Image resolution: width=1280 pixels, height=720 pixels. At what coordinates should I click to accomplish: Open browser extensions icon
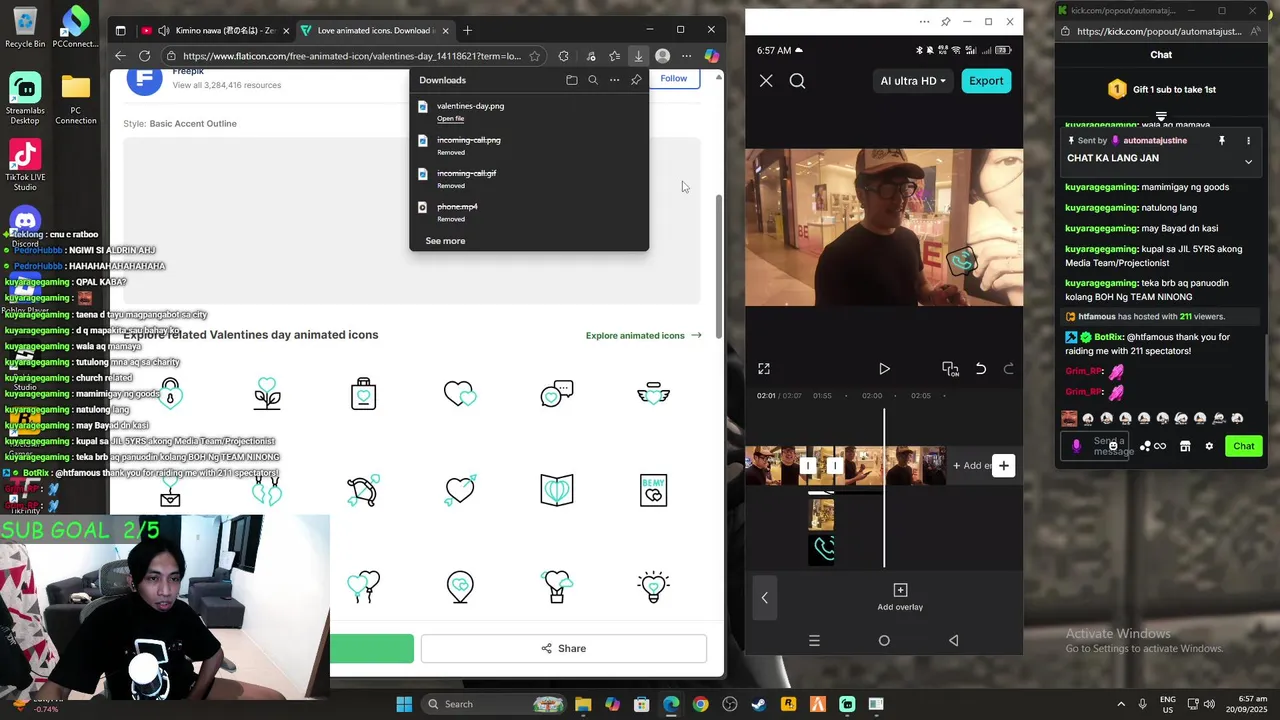563,56
